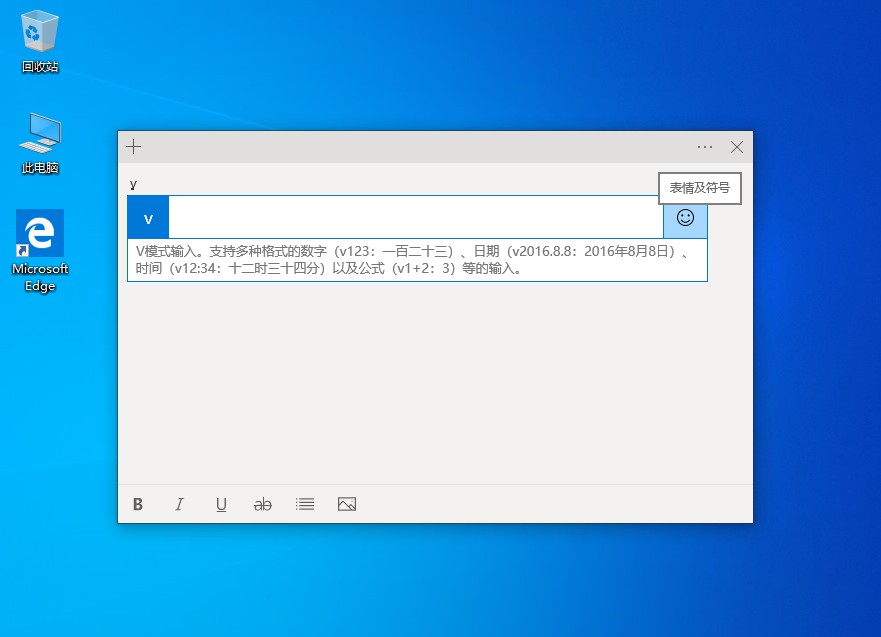Select the Microsoft Edge desktop shortcut
The image size is (881, 637).
[40, 251]
